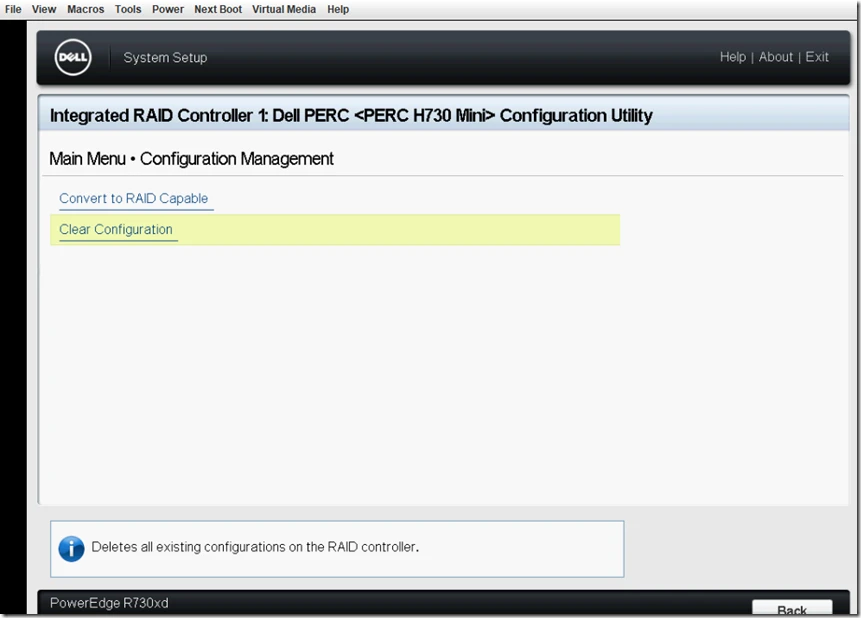The height and width of the screenshot is (618, 861).
Task: Click the System Setup title text
Action: pyautogui.click(x=165, y=58)
